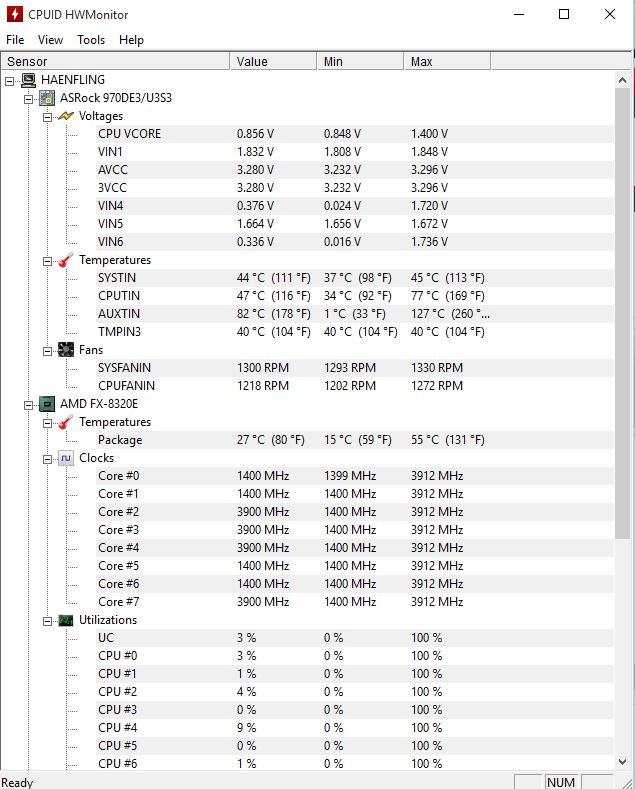Collapse the Voltages tree node
Screen dimensions: 635x789
tap(47, 117)
